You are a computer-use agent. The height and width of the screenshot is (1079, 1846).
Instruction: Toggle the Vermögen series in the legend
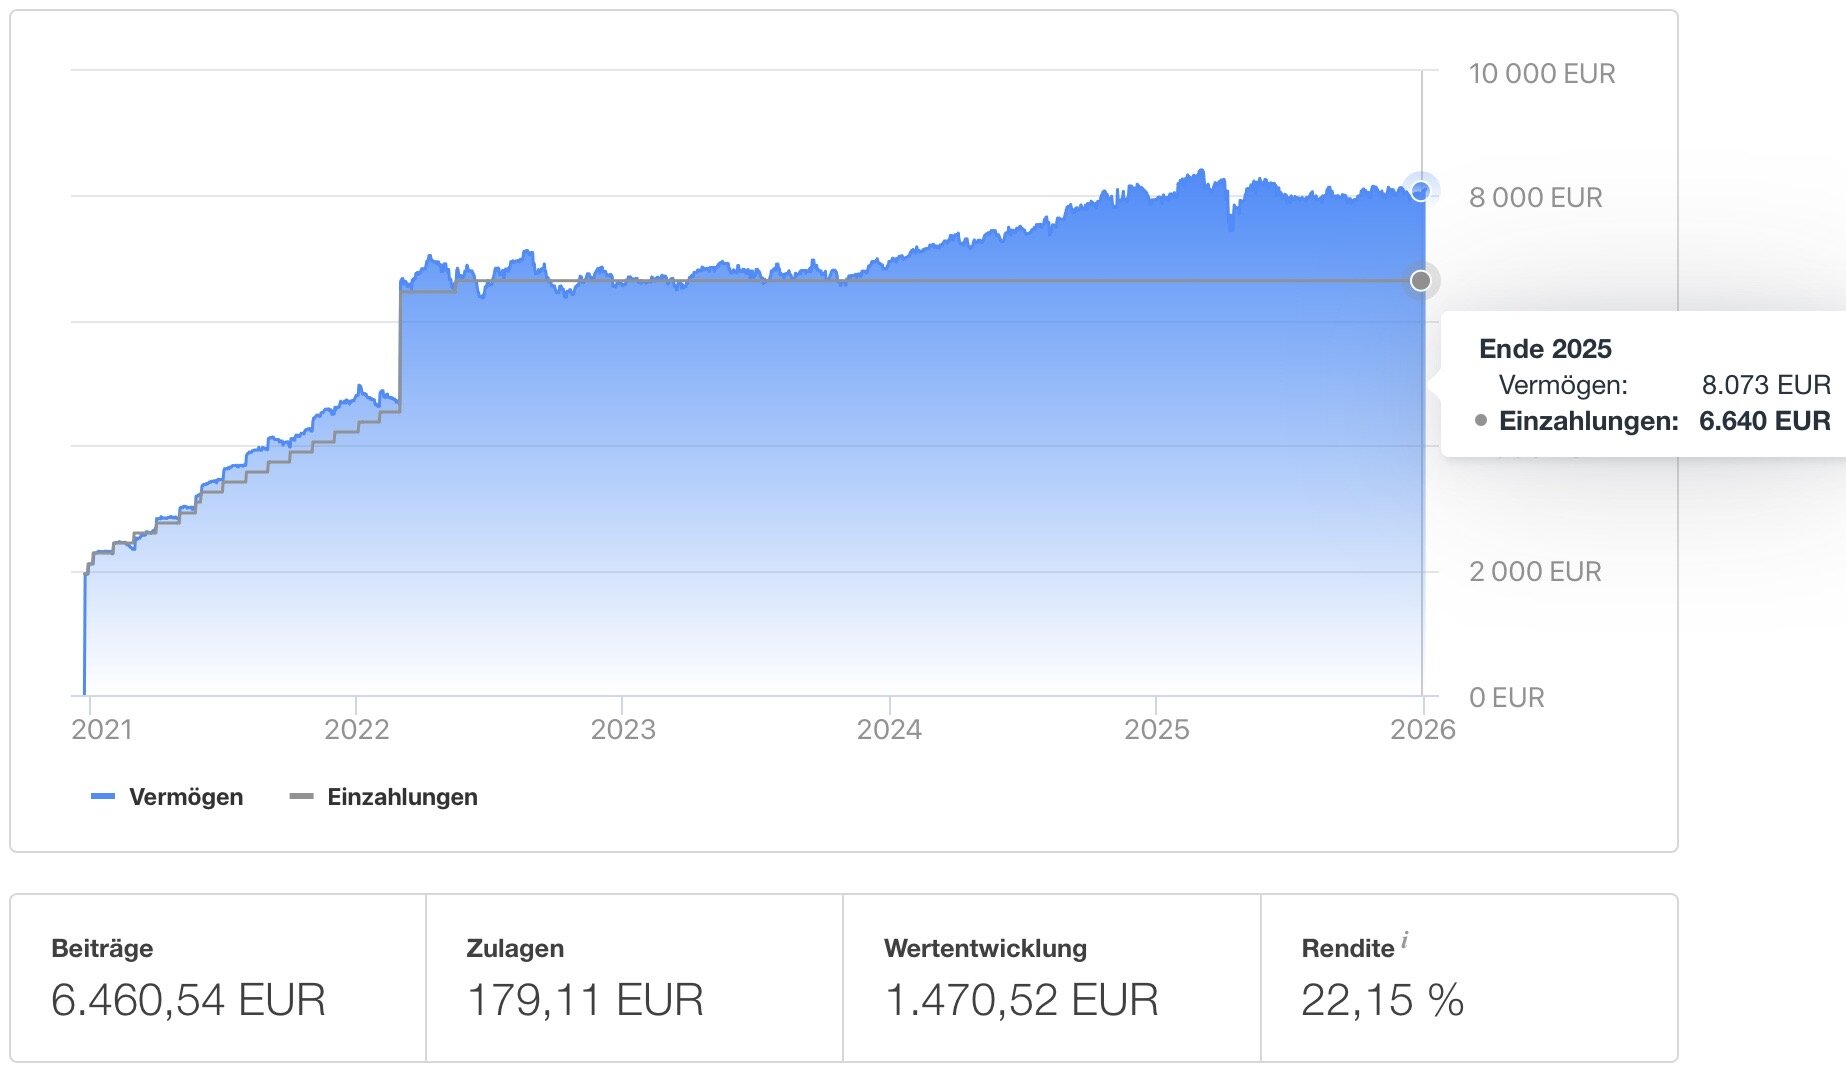click(x=186, y=797)
